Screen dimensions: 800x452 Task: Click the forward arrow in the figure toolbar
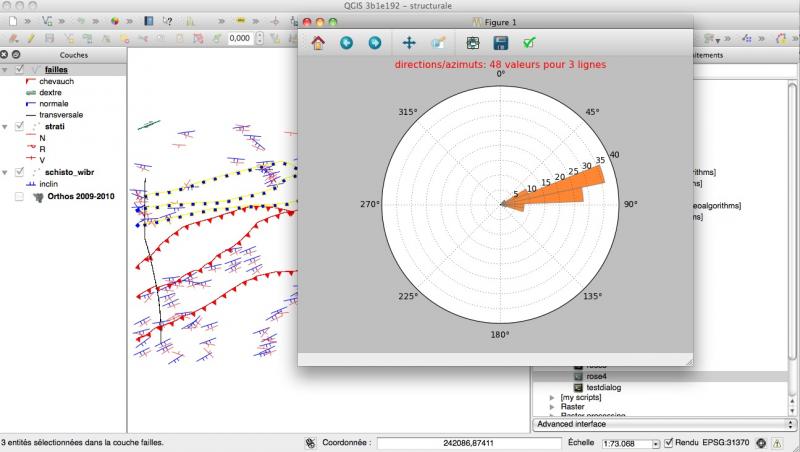(375, 43)
